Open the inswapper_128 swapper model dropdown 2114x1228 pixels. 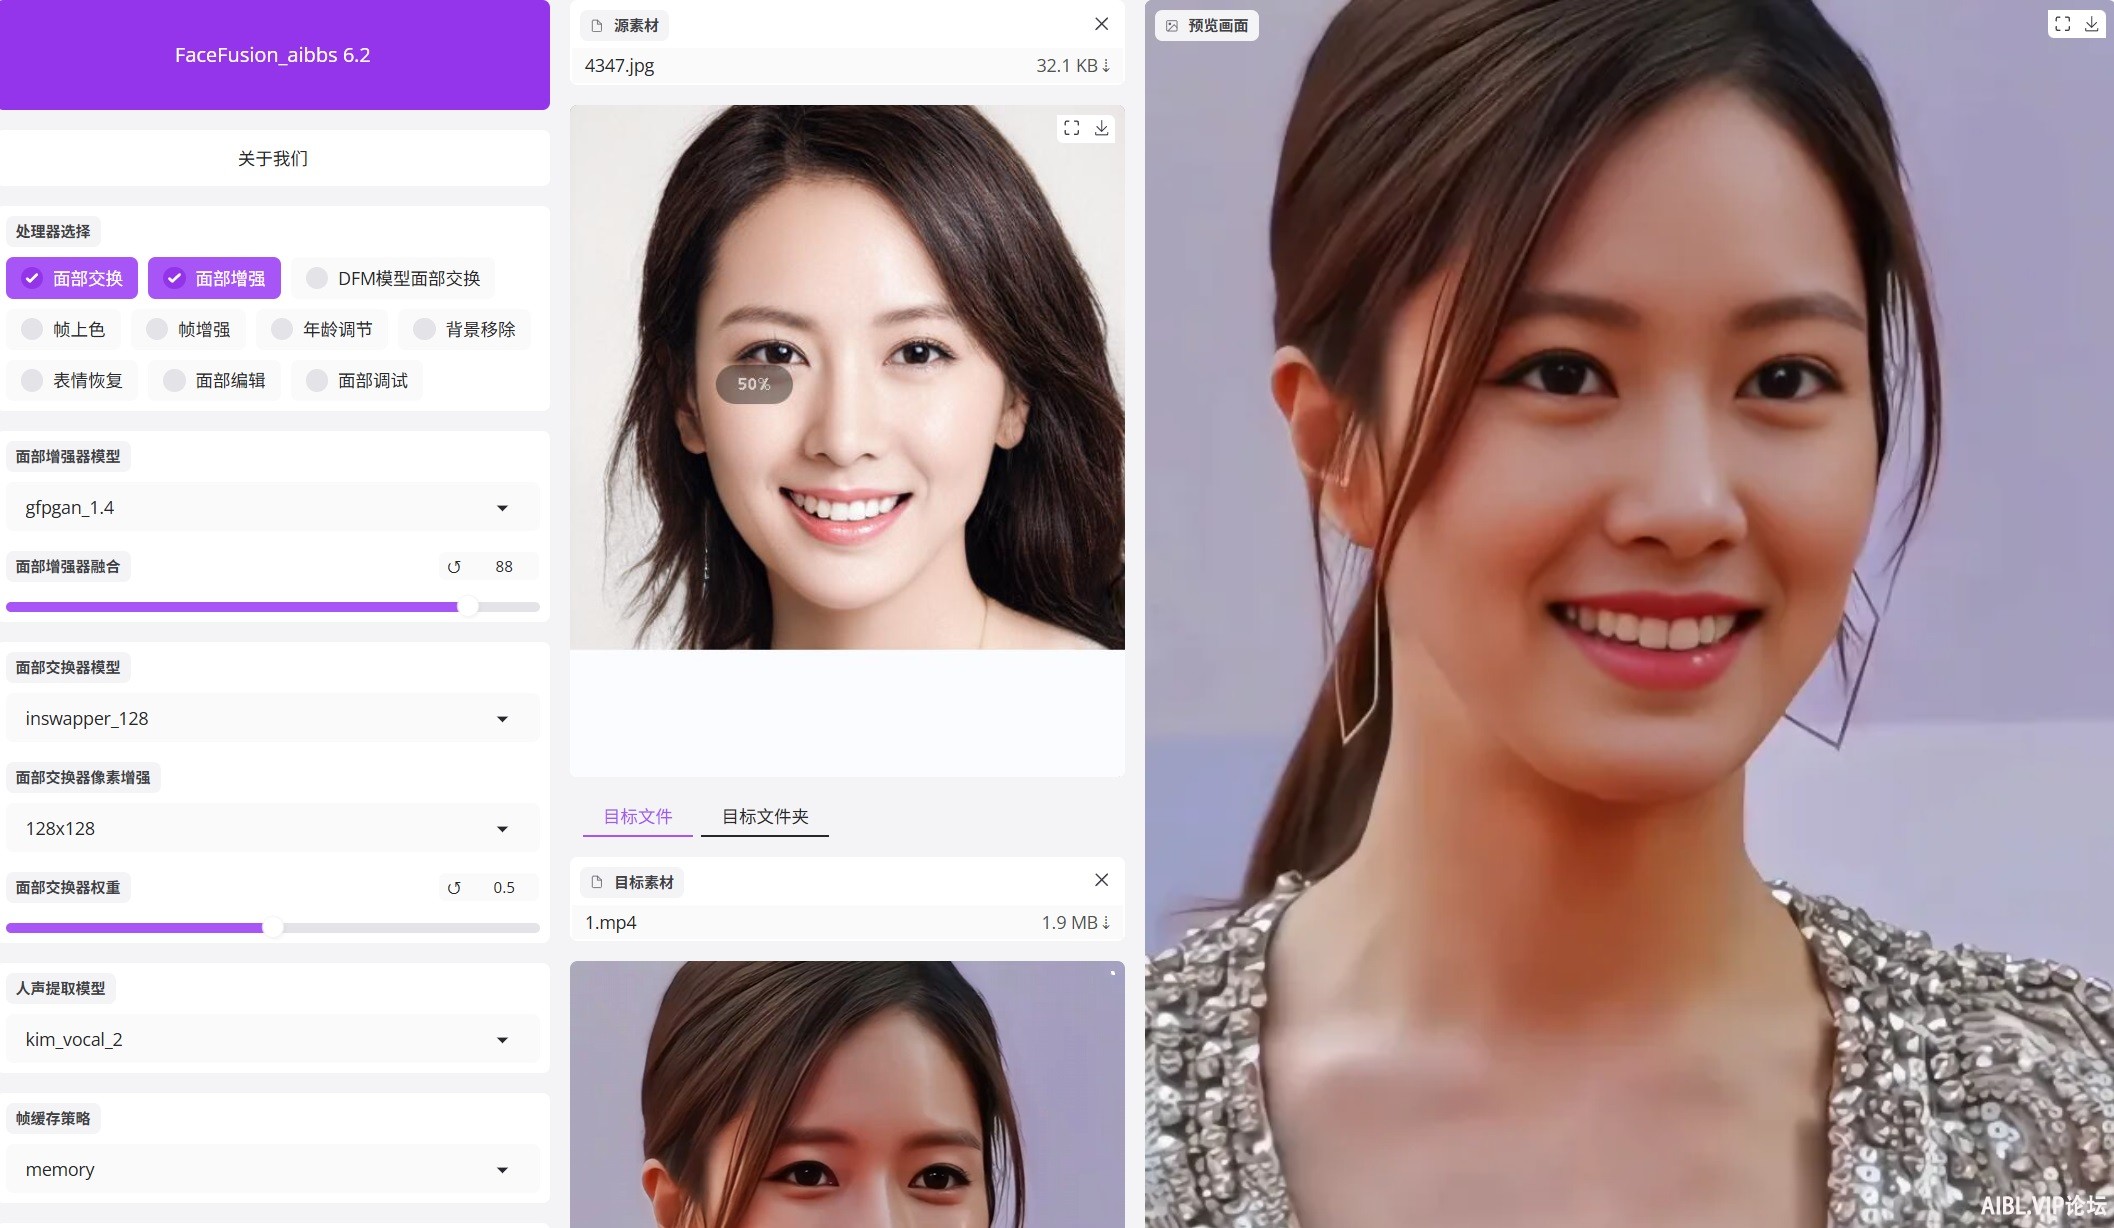pos(272,719)
